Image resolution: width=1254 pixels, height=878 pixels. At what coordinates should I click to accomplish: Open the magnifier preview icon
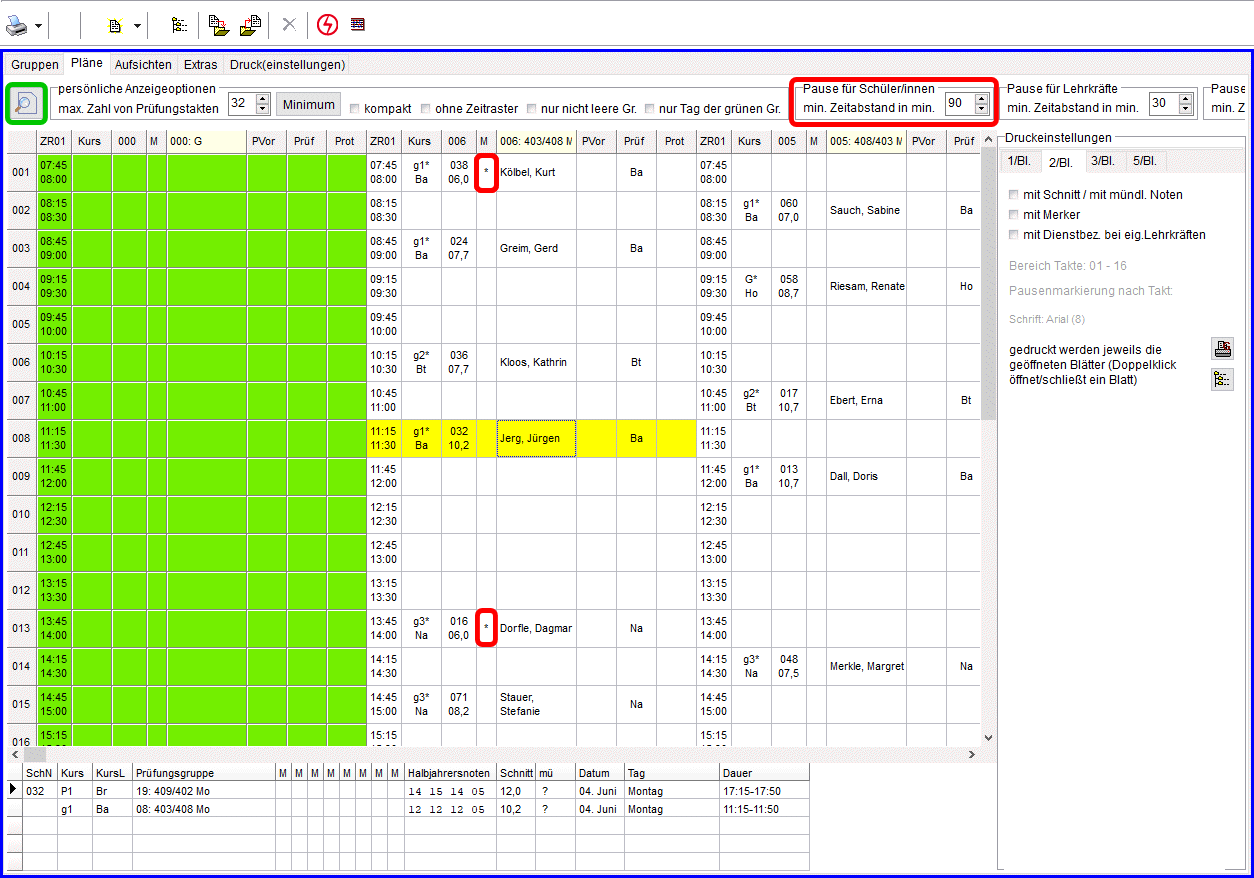tap(25, 102)
